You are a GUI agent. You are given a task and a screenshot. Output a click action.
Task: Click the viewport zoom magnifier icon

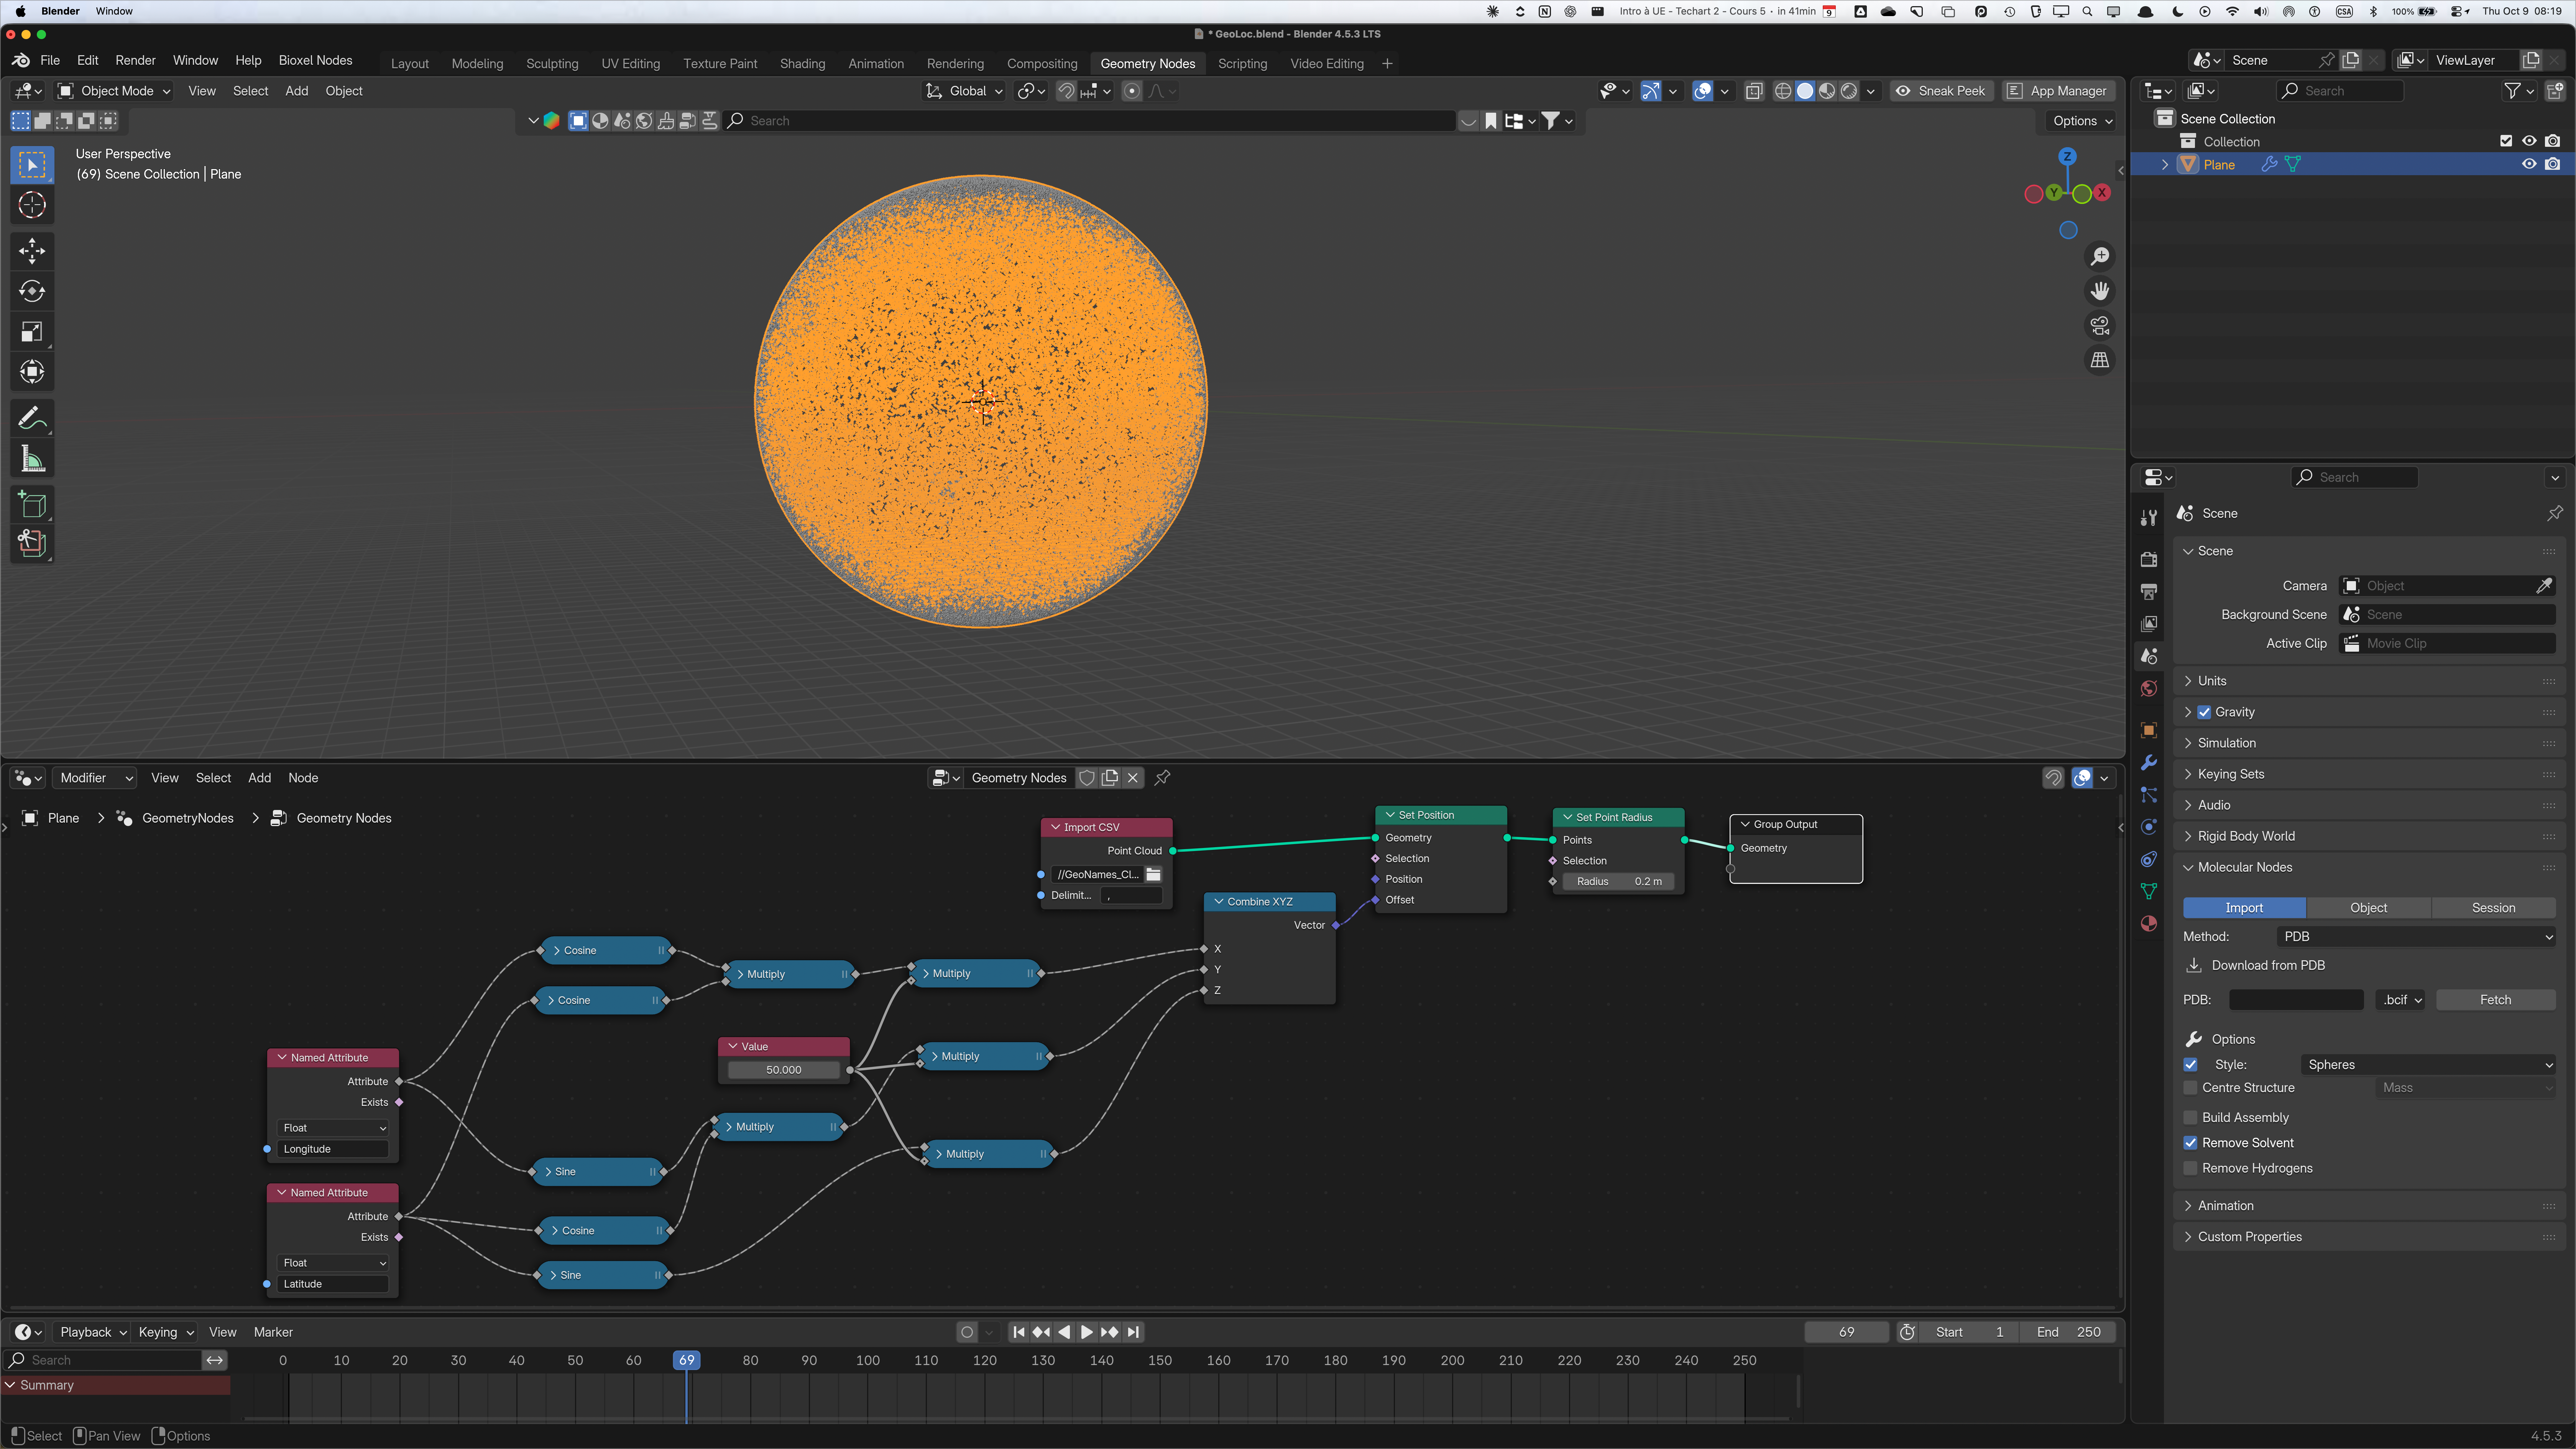coord(2100,256)
